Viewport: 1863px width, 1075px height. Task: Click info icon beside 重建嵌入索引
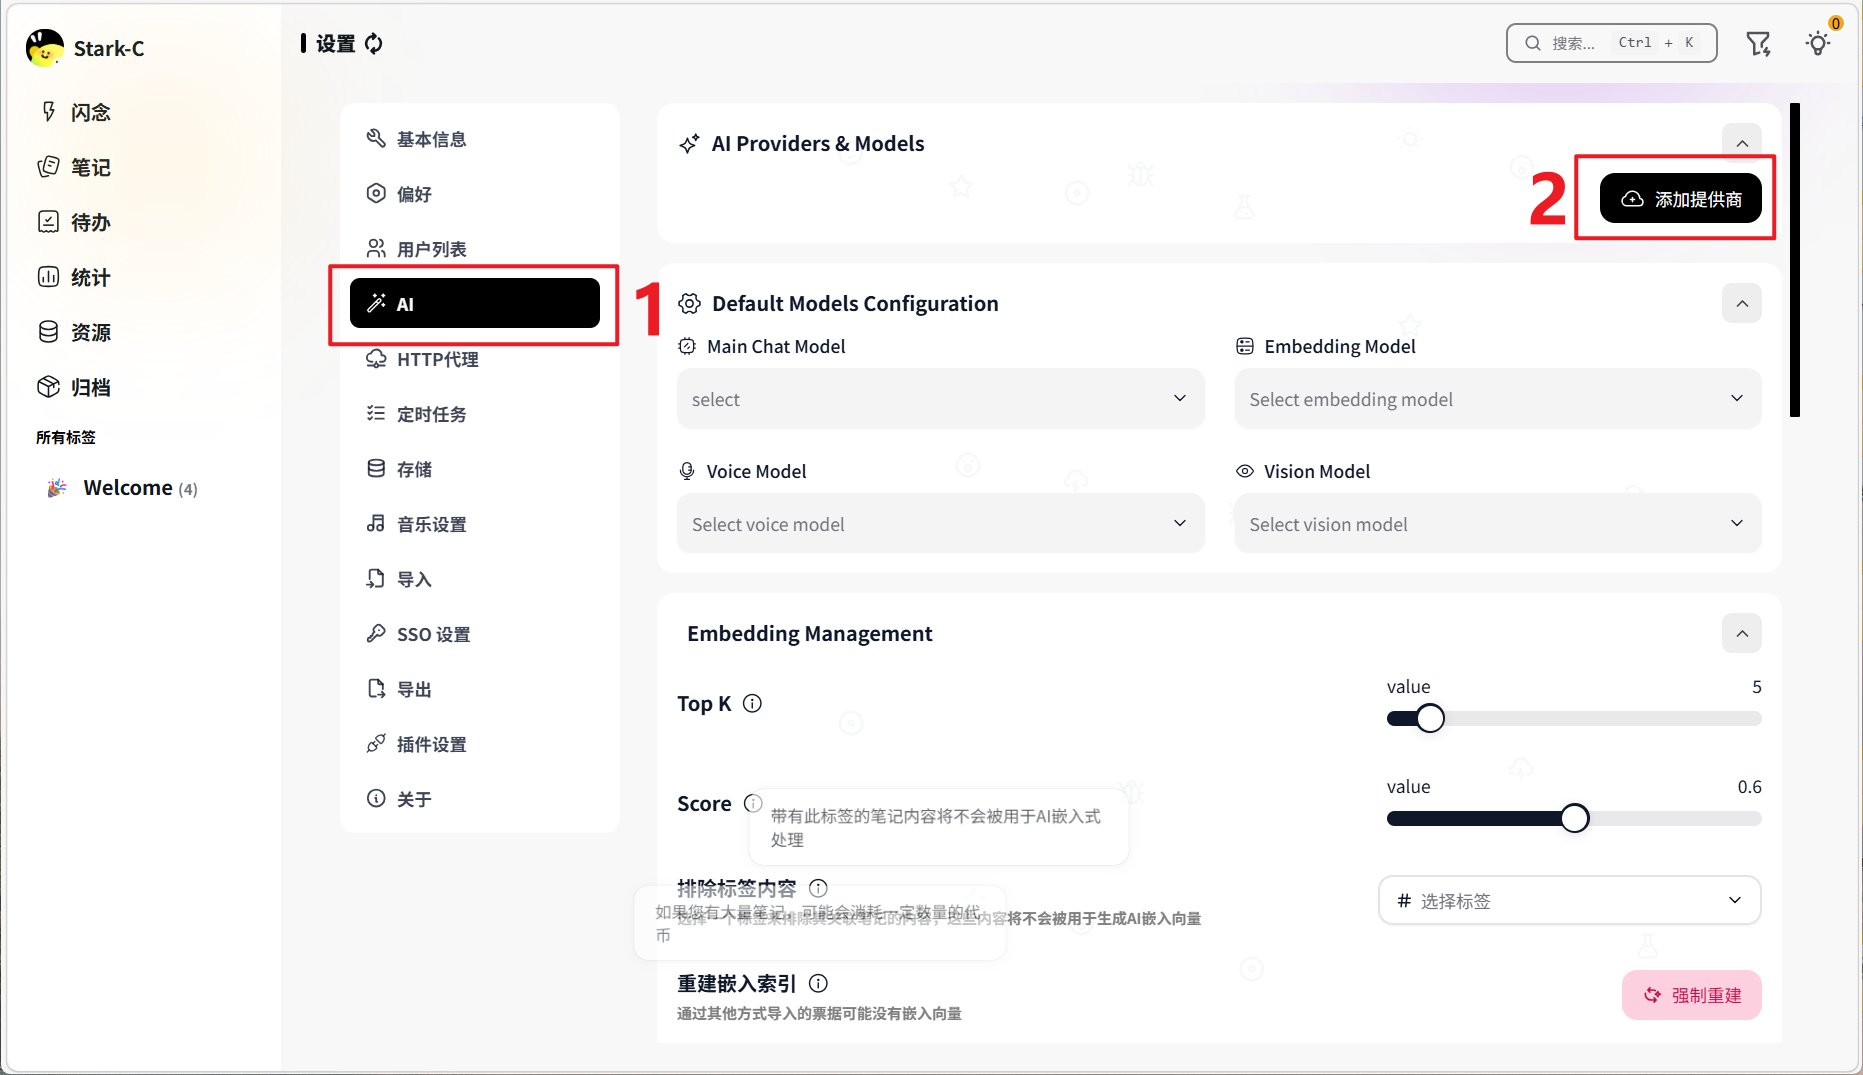pyautogui.click(x=818, y=983)
